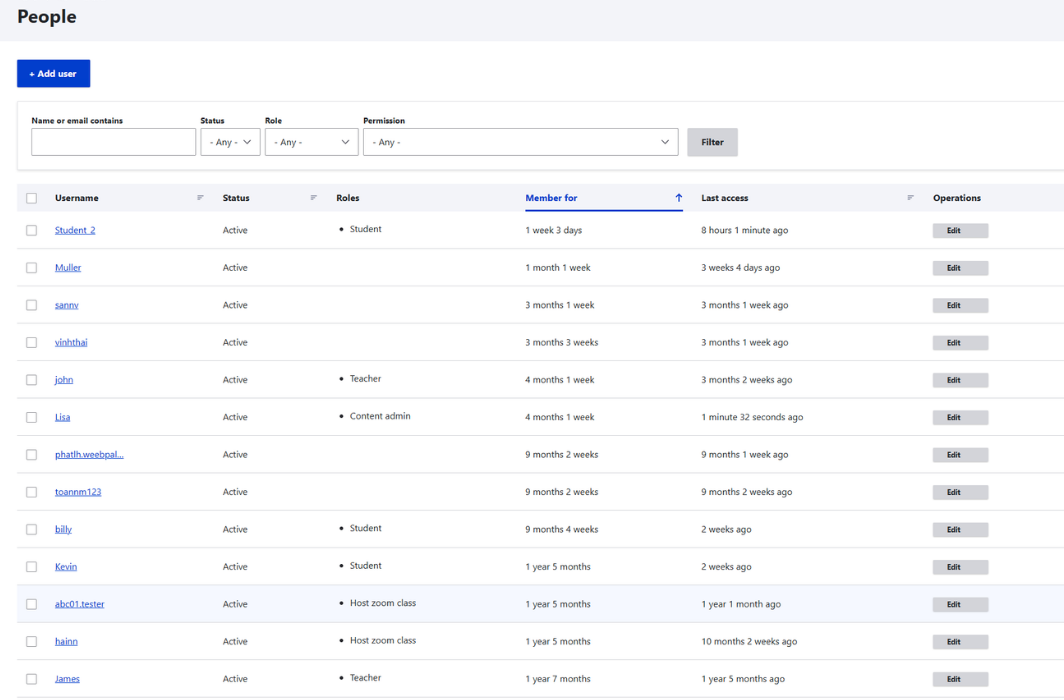Open the Status filter dropdown
Viewport: 1064px width, 700px height.
[230, 142]
